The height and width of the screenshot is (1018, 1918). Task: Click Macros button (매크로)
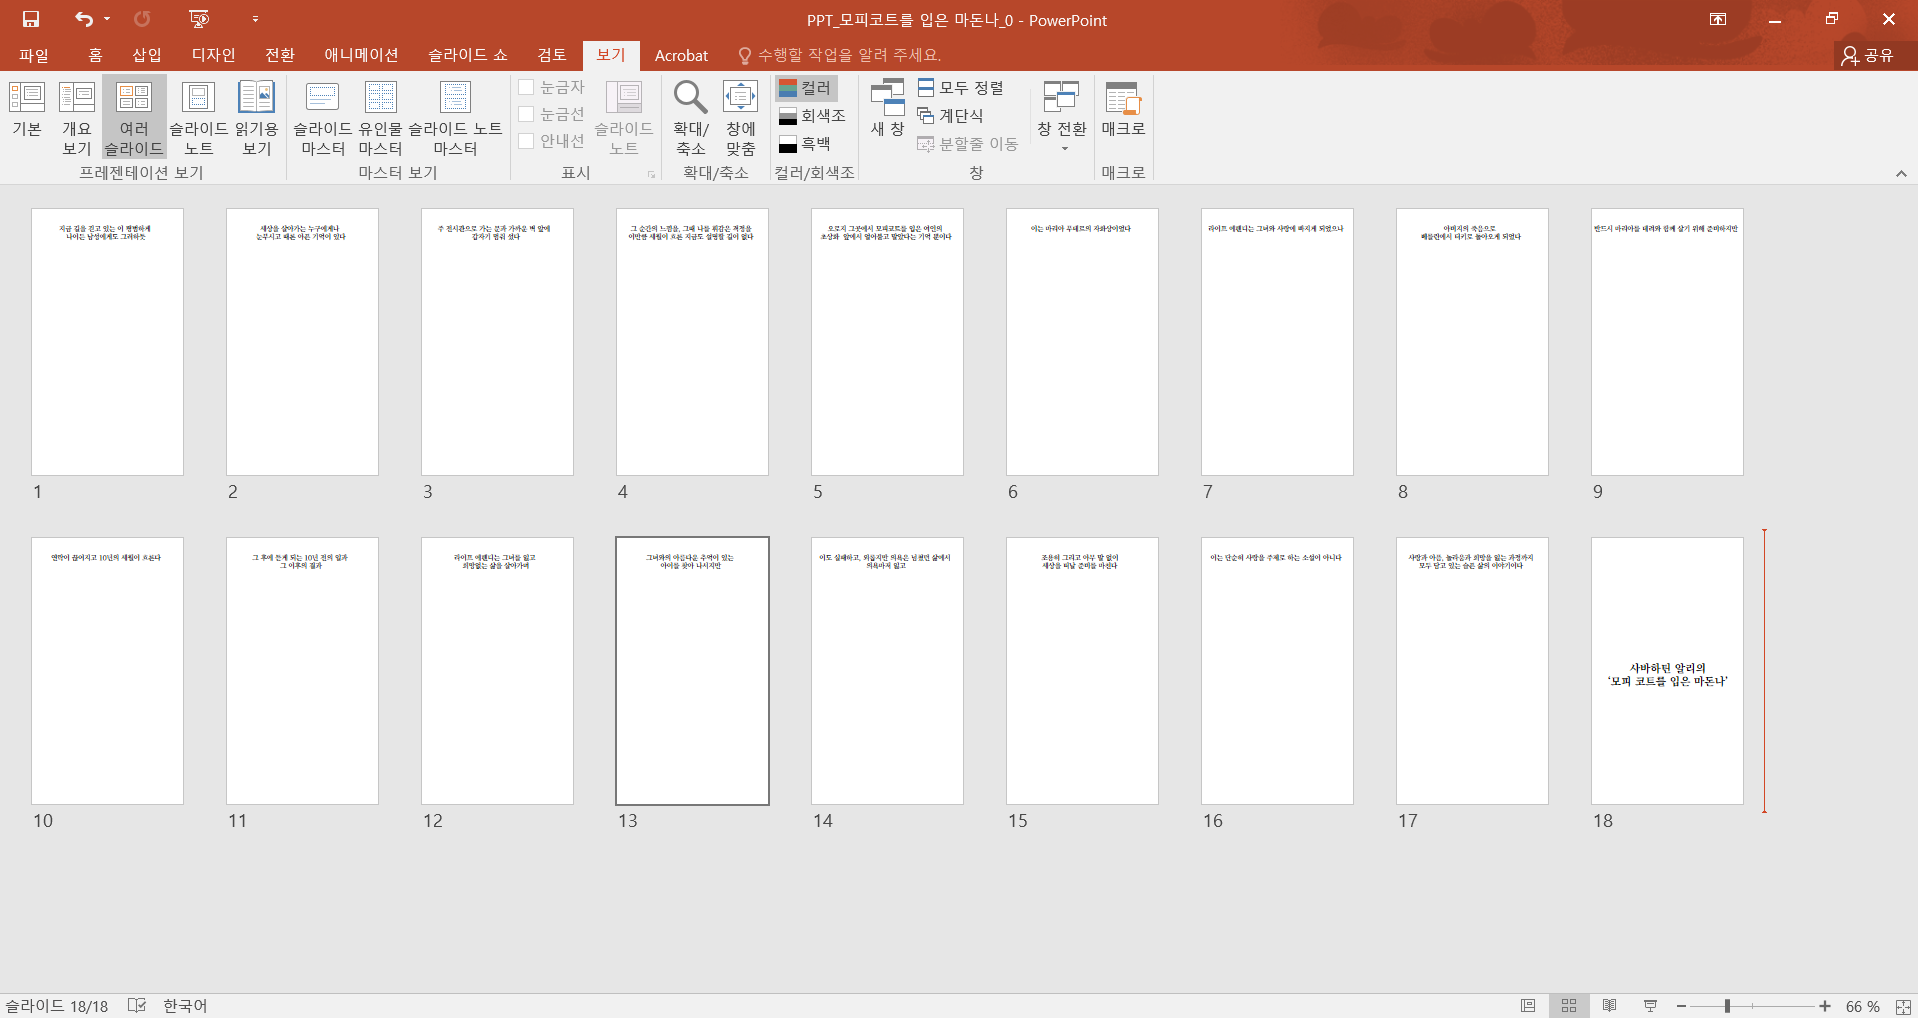[1123, 109]
